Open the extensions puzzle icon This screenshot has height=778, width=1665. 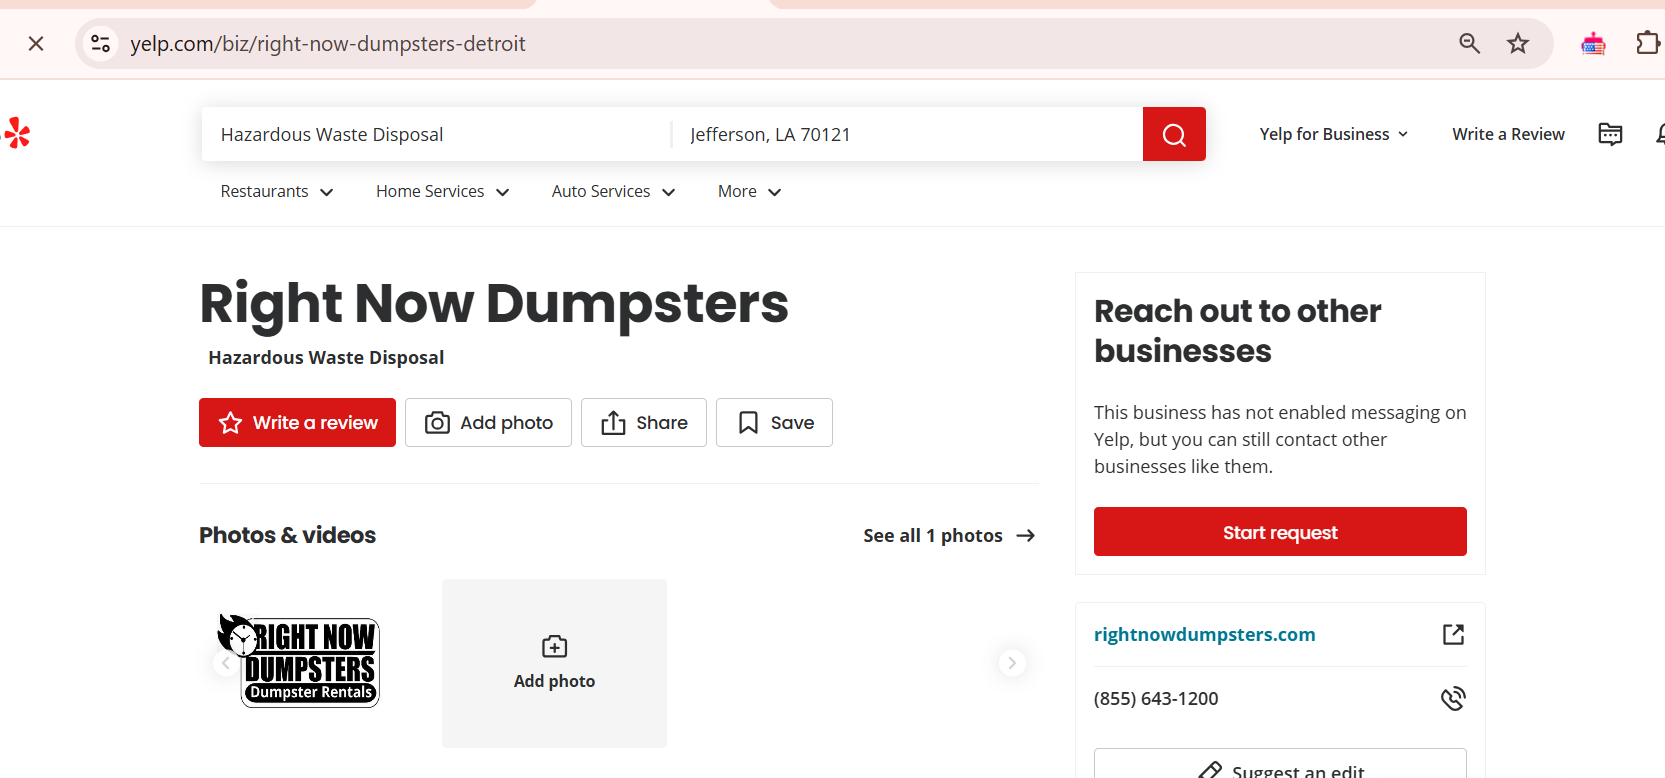click(x=1647, y=43)
